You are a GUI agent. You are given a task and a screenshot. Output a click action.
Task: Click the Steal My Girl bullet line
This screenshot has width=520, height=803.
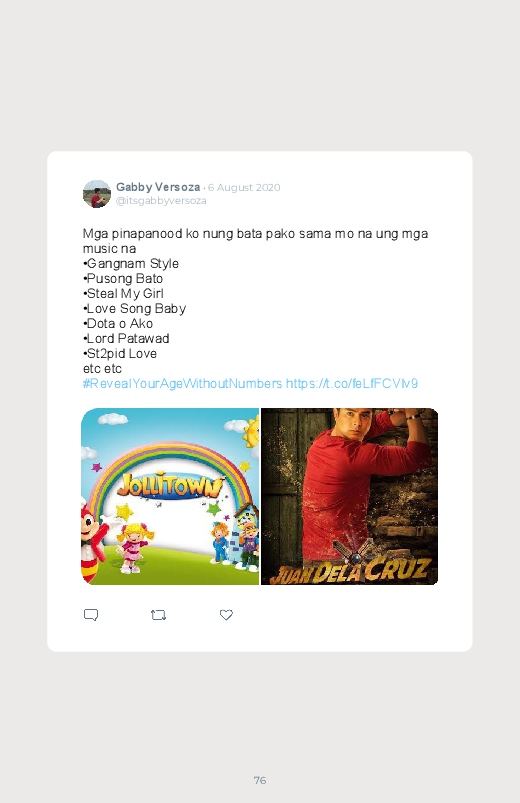click(x=123, y=293)
